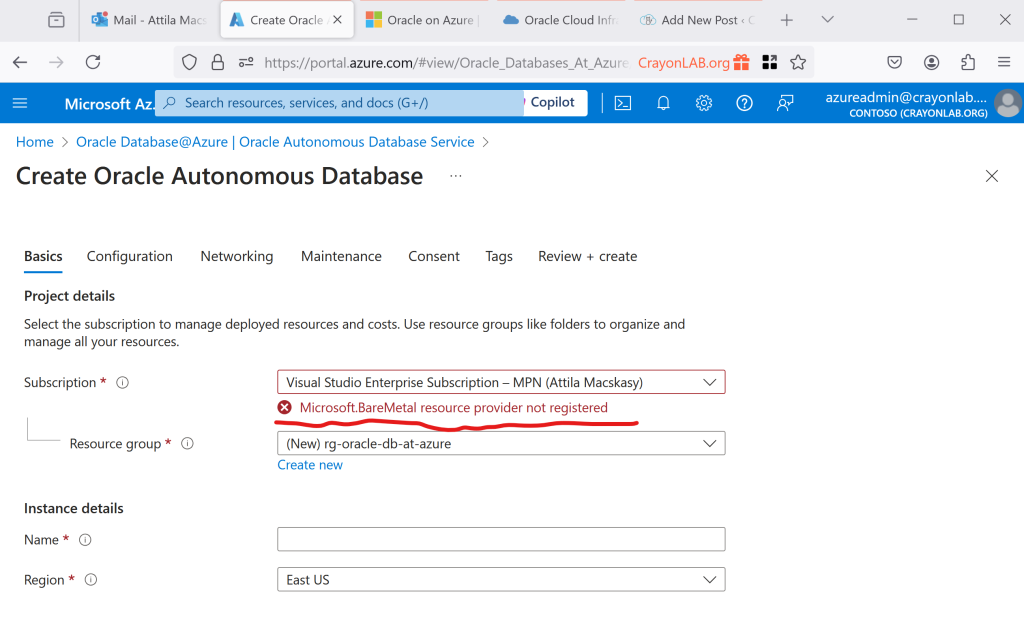Click the Create new resource group link
Viewport: 1024px width, 619px height.
click(310, 465)
